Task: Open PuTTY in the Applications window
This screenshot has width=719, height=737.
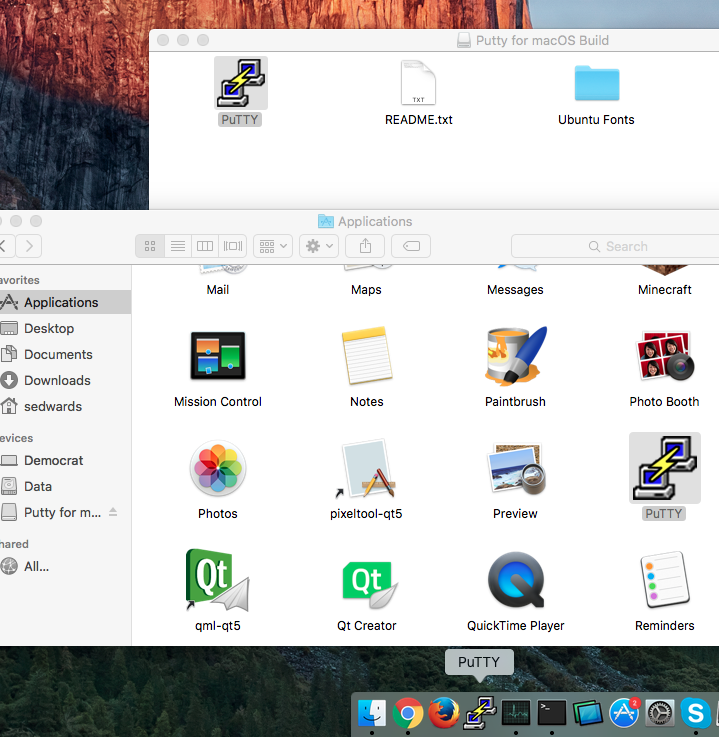Action: [664, 468]
